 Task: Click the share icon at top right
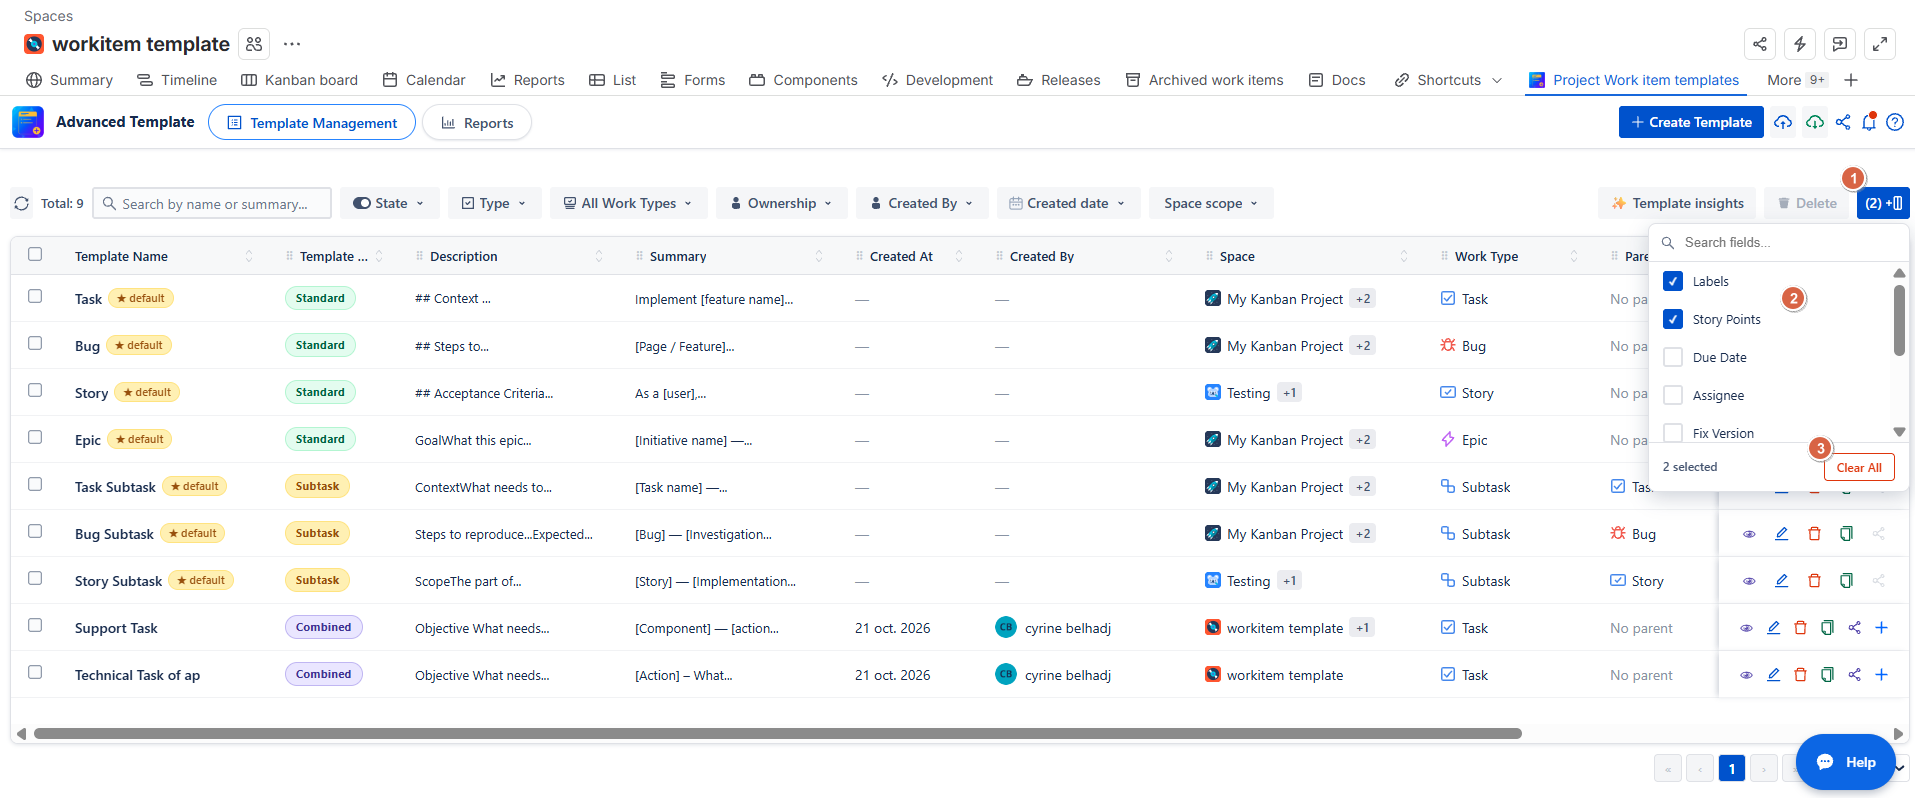click(x=1760, y=44)
